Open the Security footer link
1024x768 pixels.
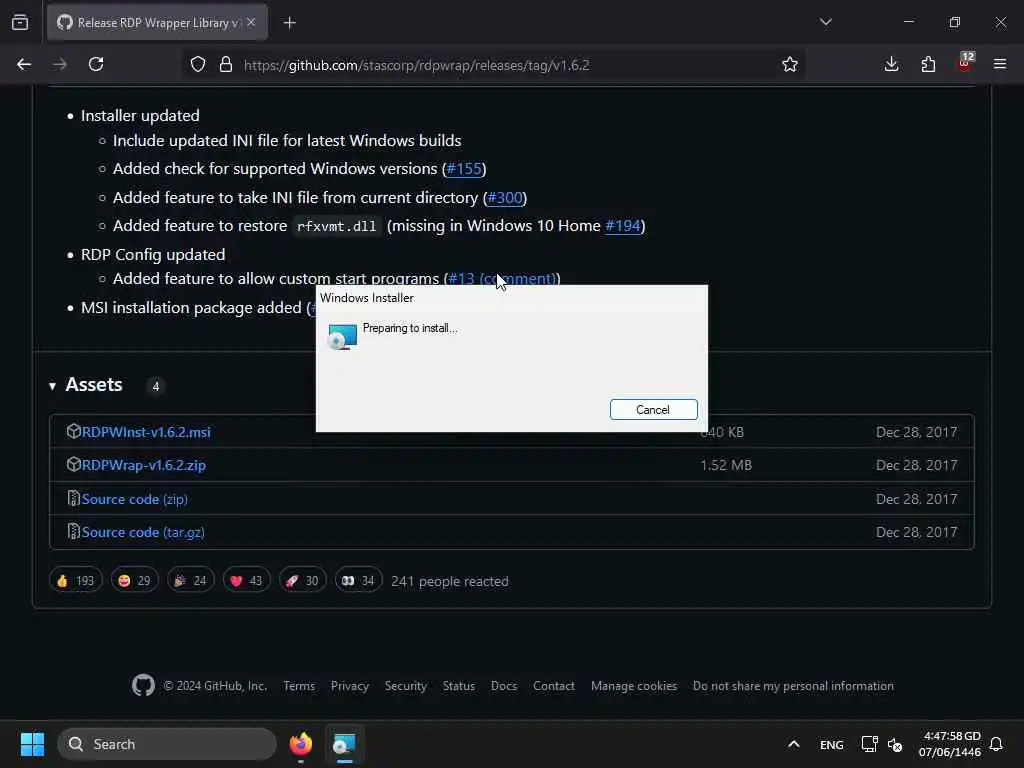click(x=406, y=686)
